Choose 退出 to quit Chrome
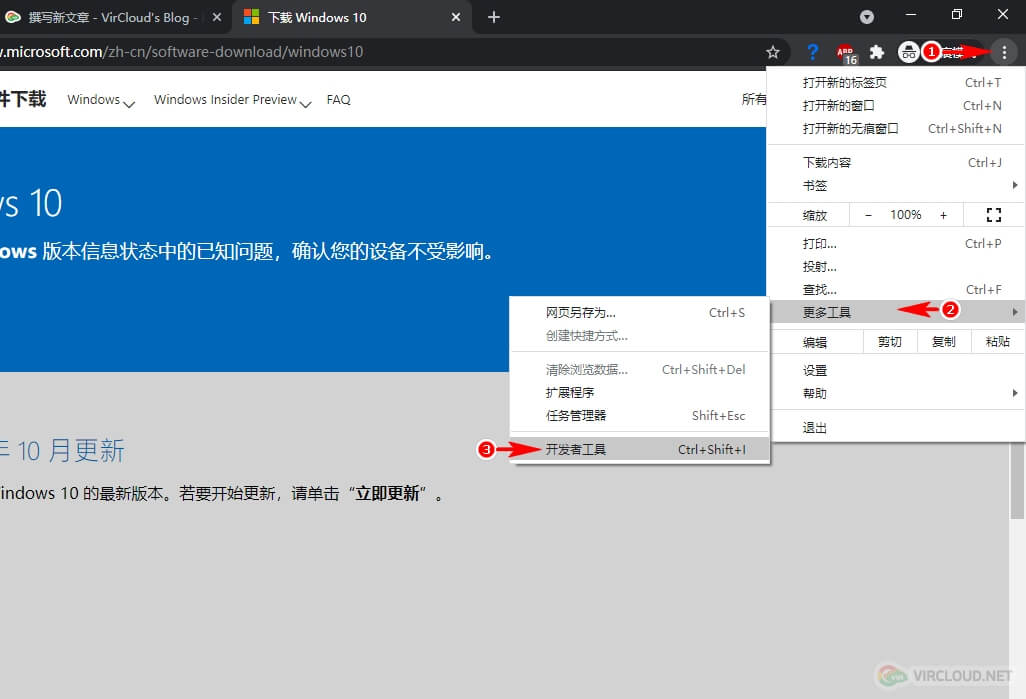This screenshot has height=699, width=1026. point(896,427)
